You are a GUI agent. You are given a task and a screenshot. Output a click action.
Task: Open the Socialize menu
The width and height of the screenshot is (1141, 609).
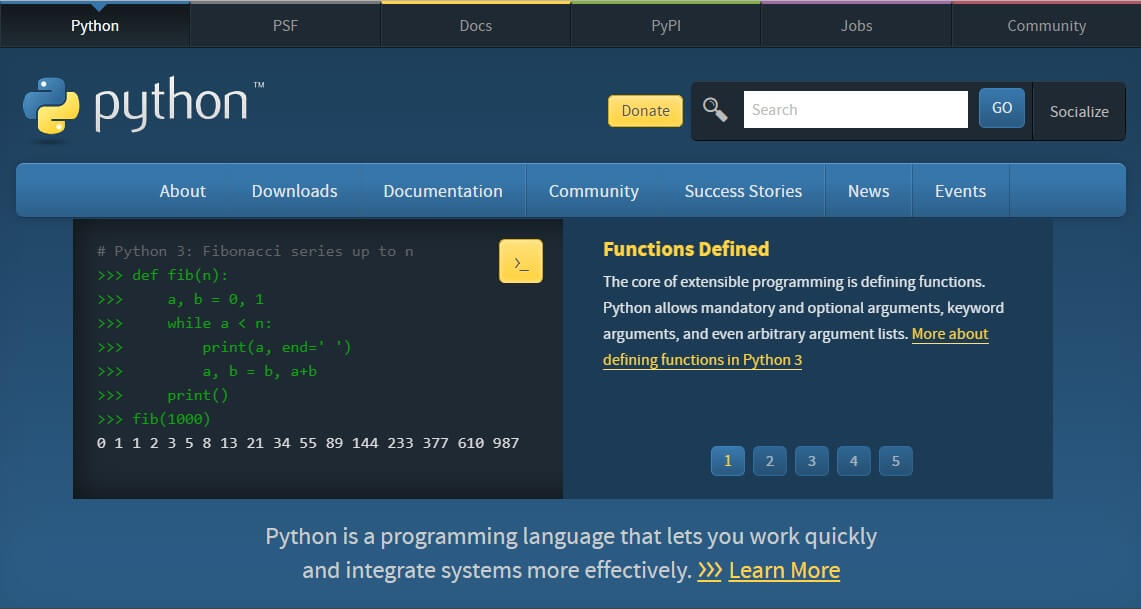pyautogui.click(x=1079, y=111)
